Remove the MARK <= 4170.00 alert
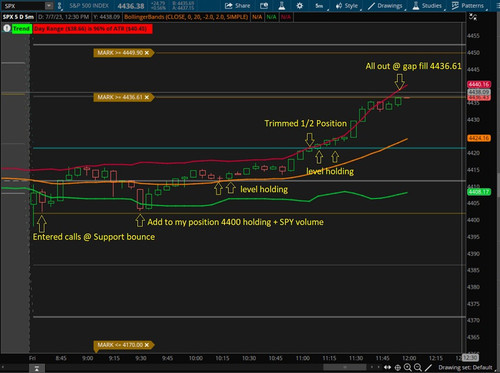The width and height of the screenshot is (500, 373). pos(147,345)
